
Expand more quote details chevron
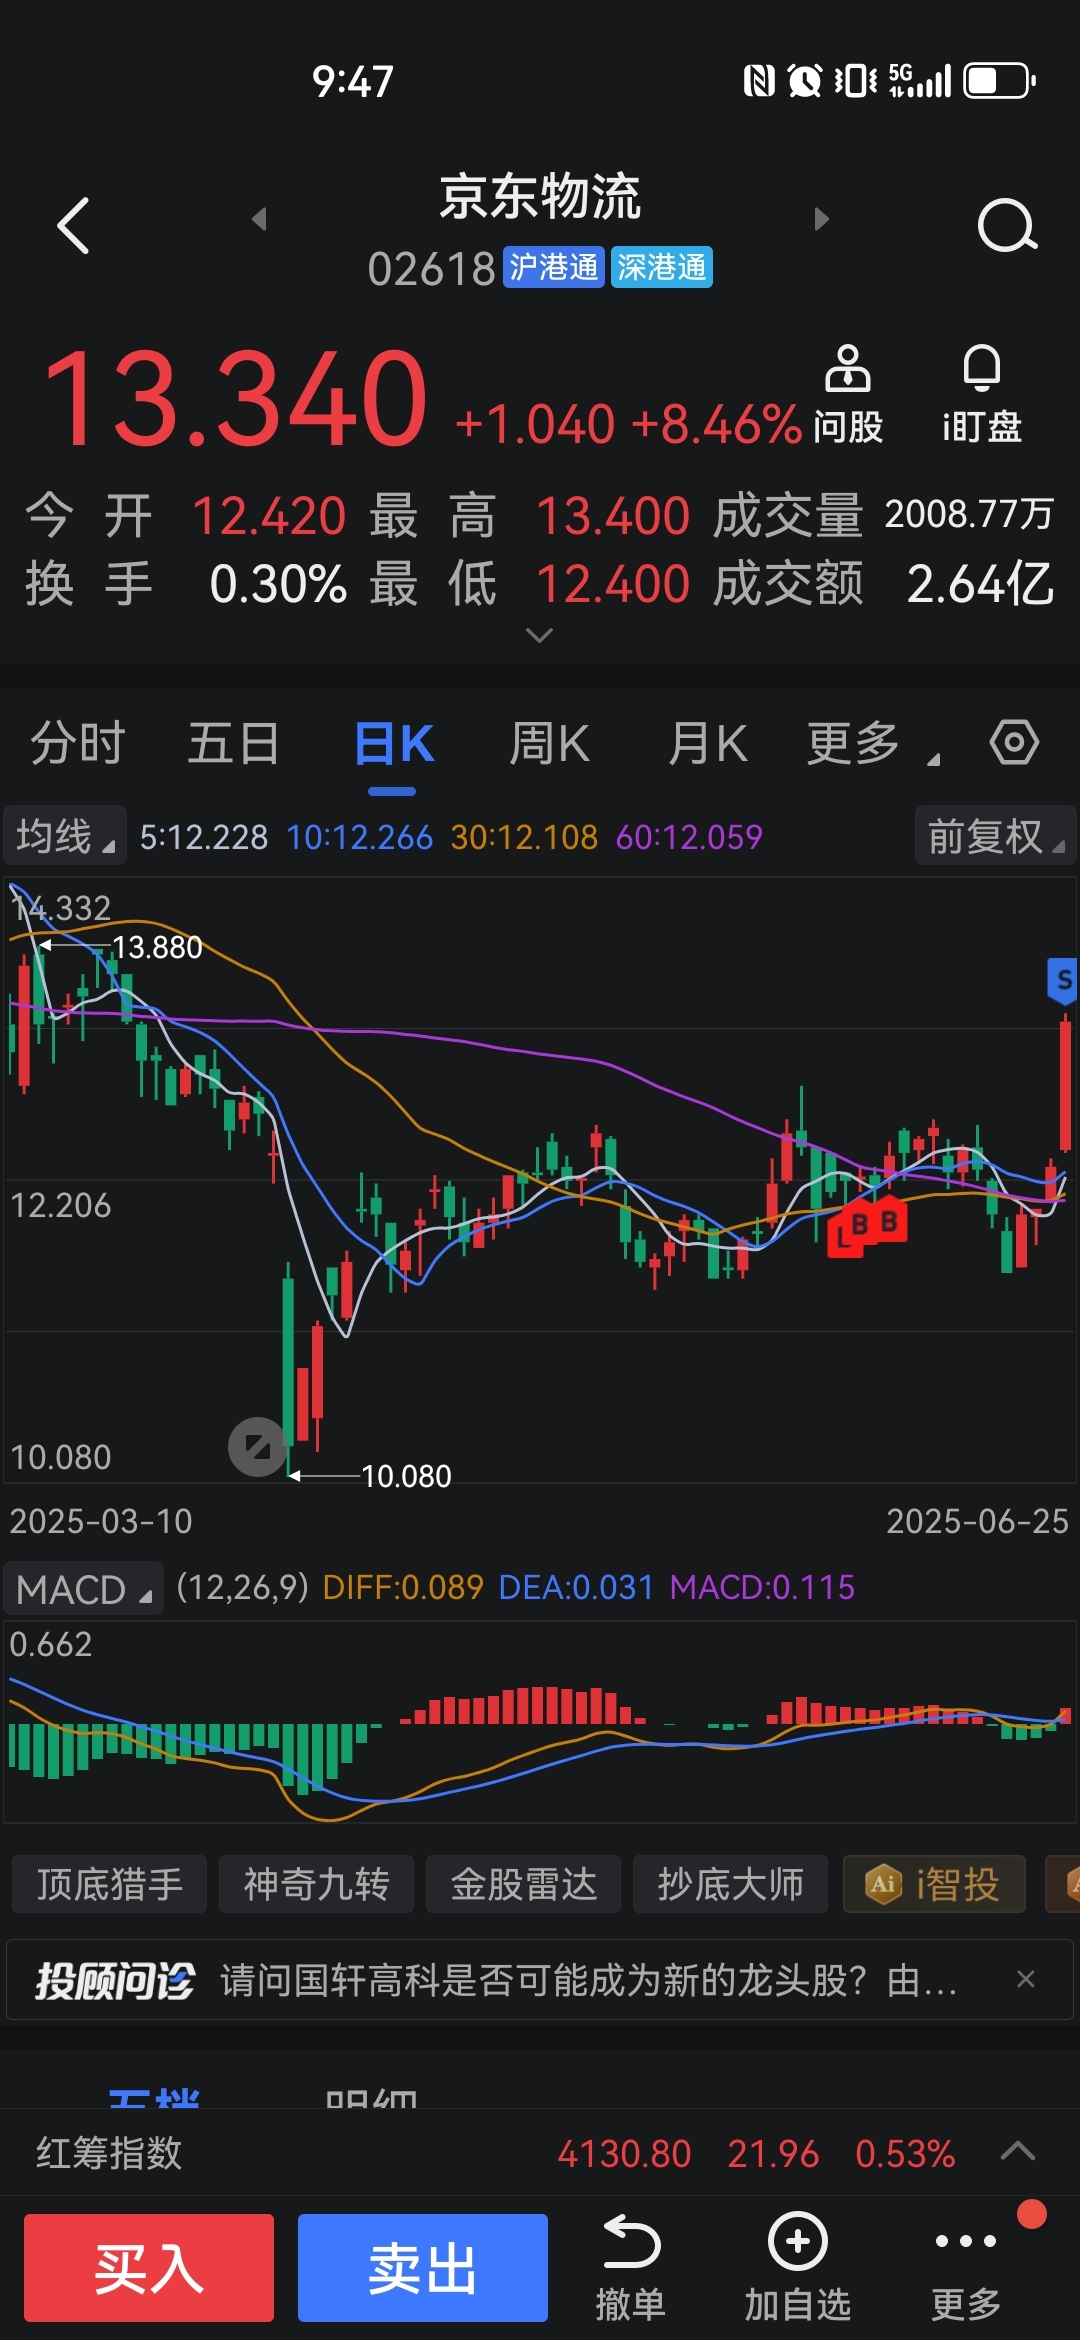pos(539,635)
